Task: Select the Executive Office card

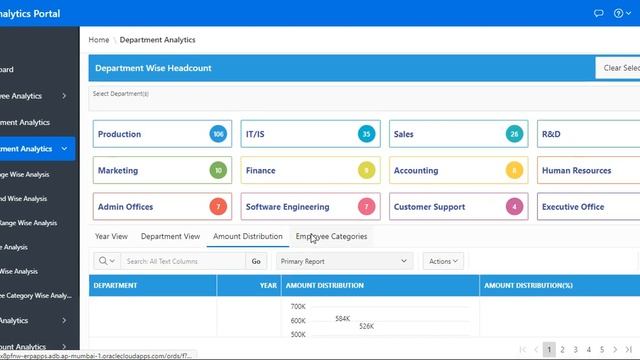Action: click(589, 207)
